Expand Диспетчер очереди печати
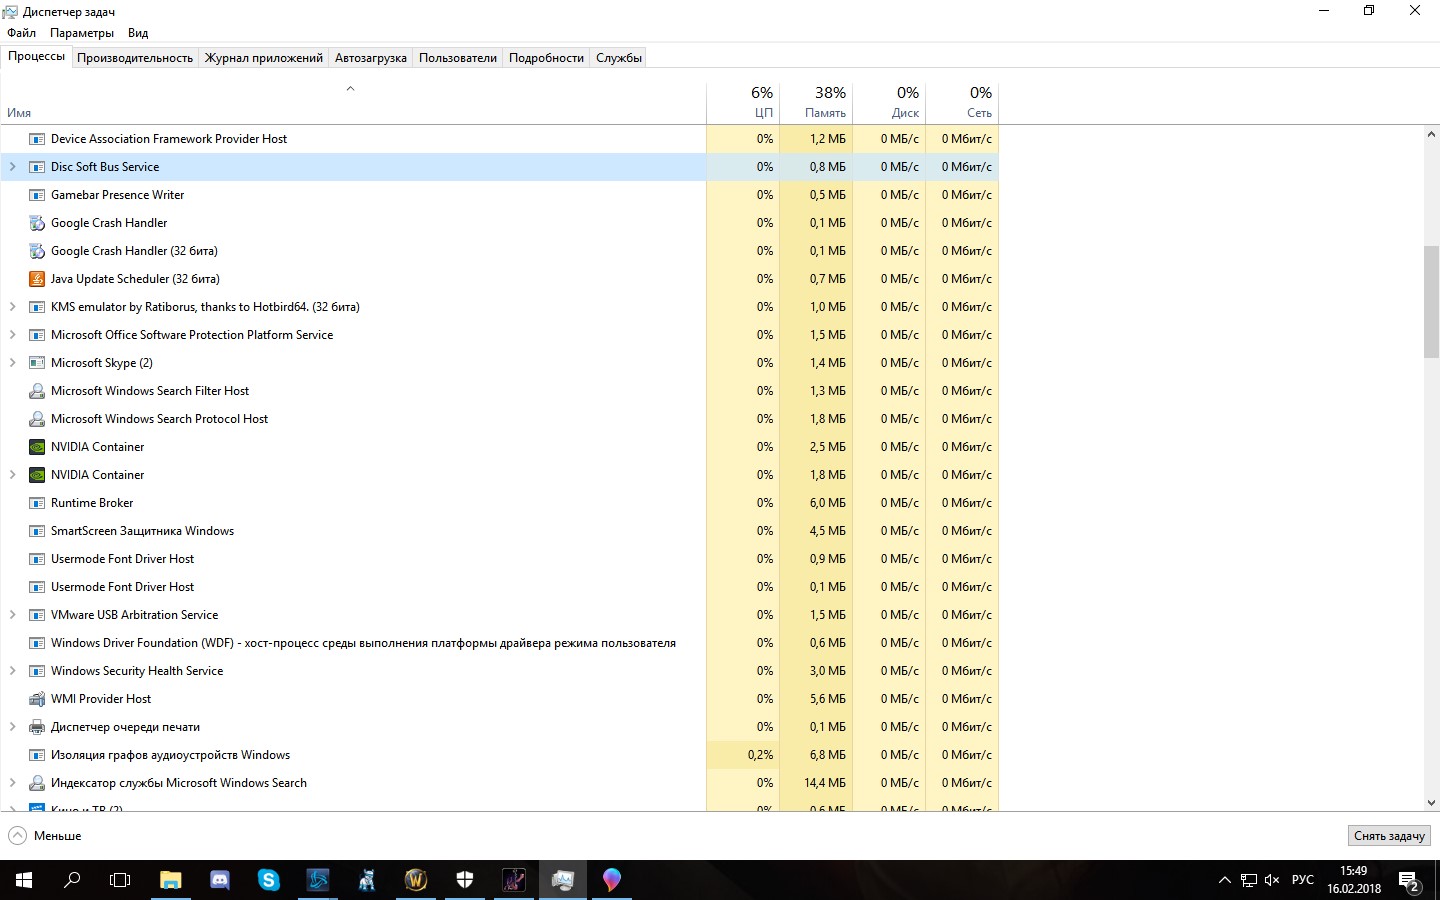The image size is (1440, 900). point(13,727)
